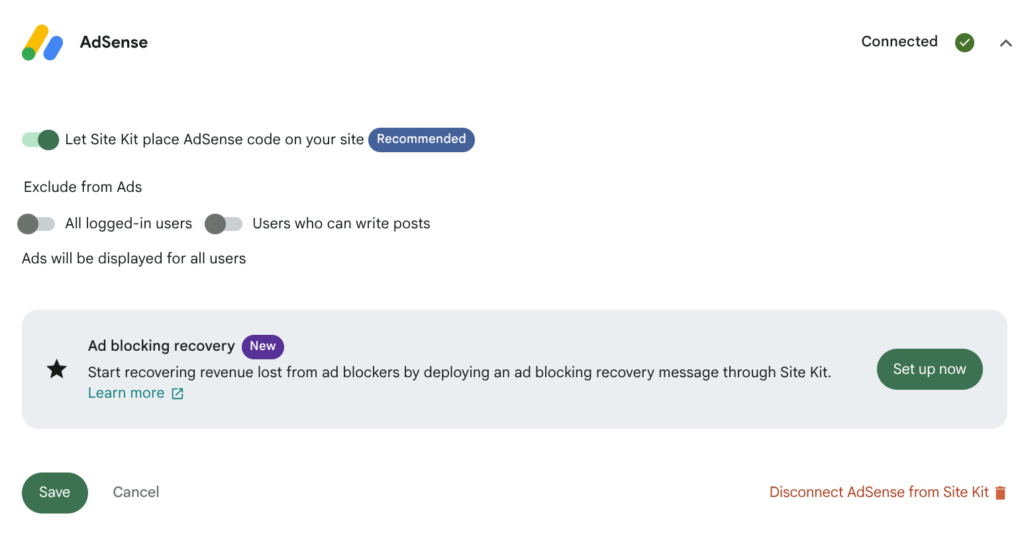Cancel the AdSense settings changes
The image size is (1024, 538).
click(136, 492)
